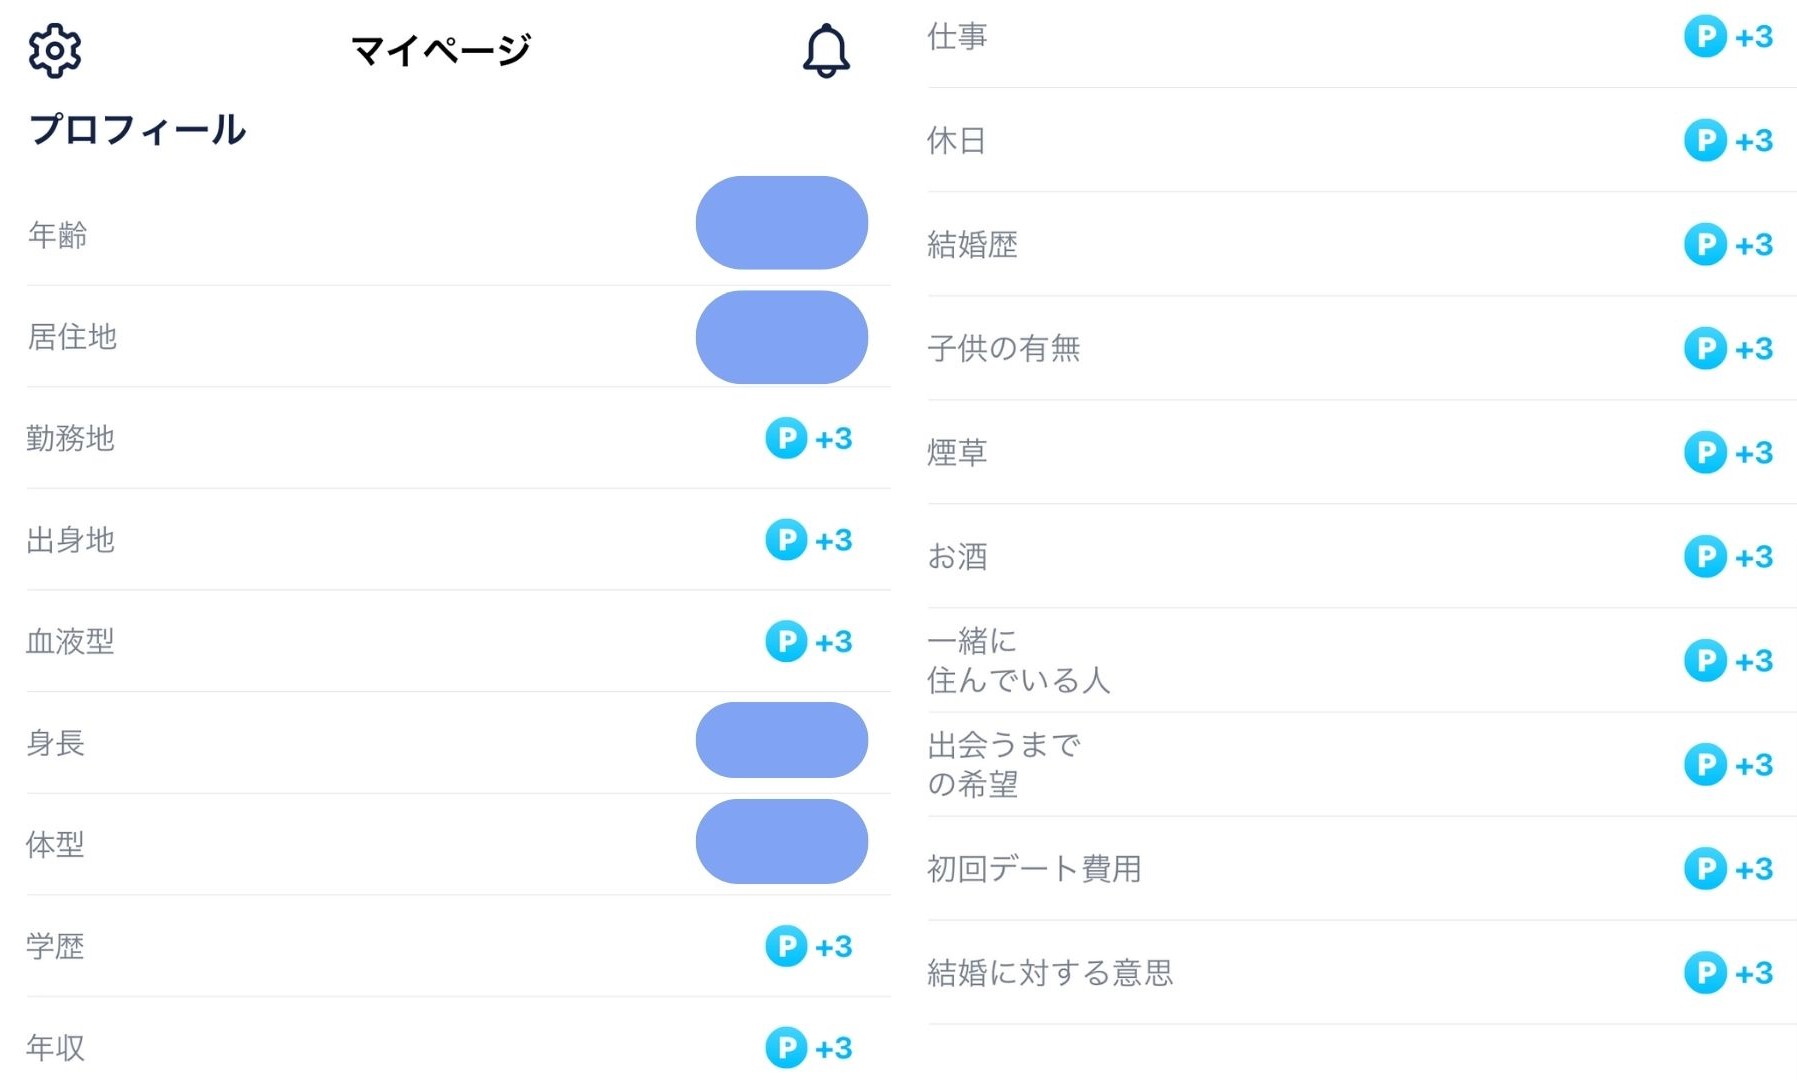Image resolution: width=1797 pixels, height=1080 pixels.
Task: Select the プロフィール section header
Action: 137,128
